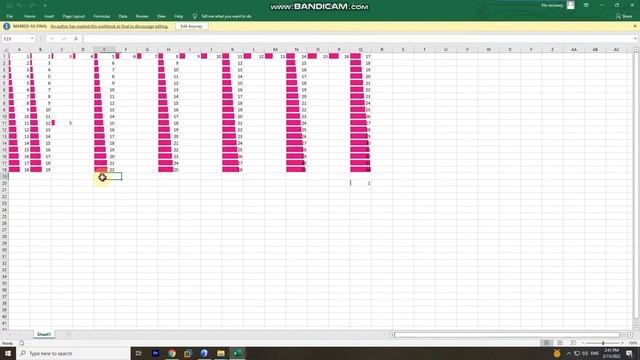
Task: Switch to the Insert ribbon tab
Action: pos(49,16)
